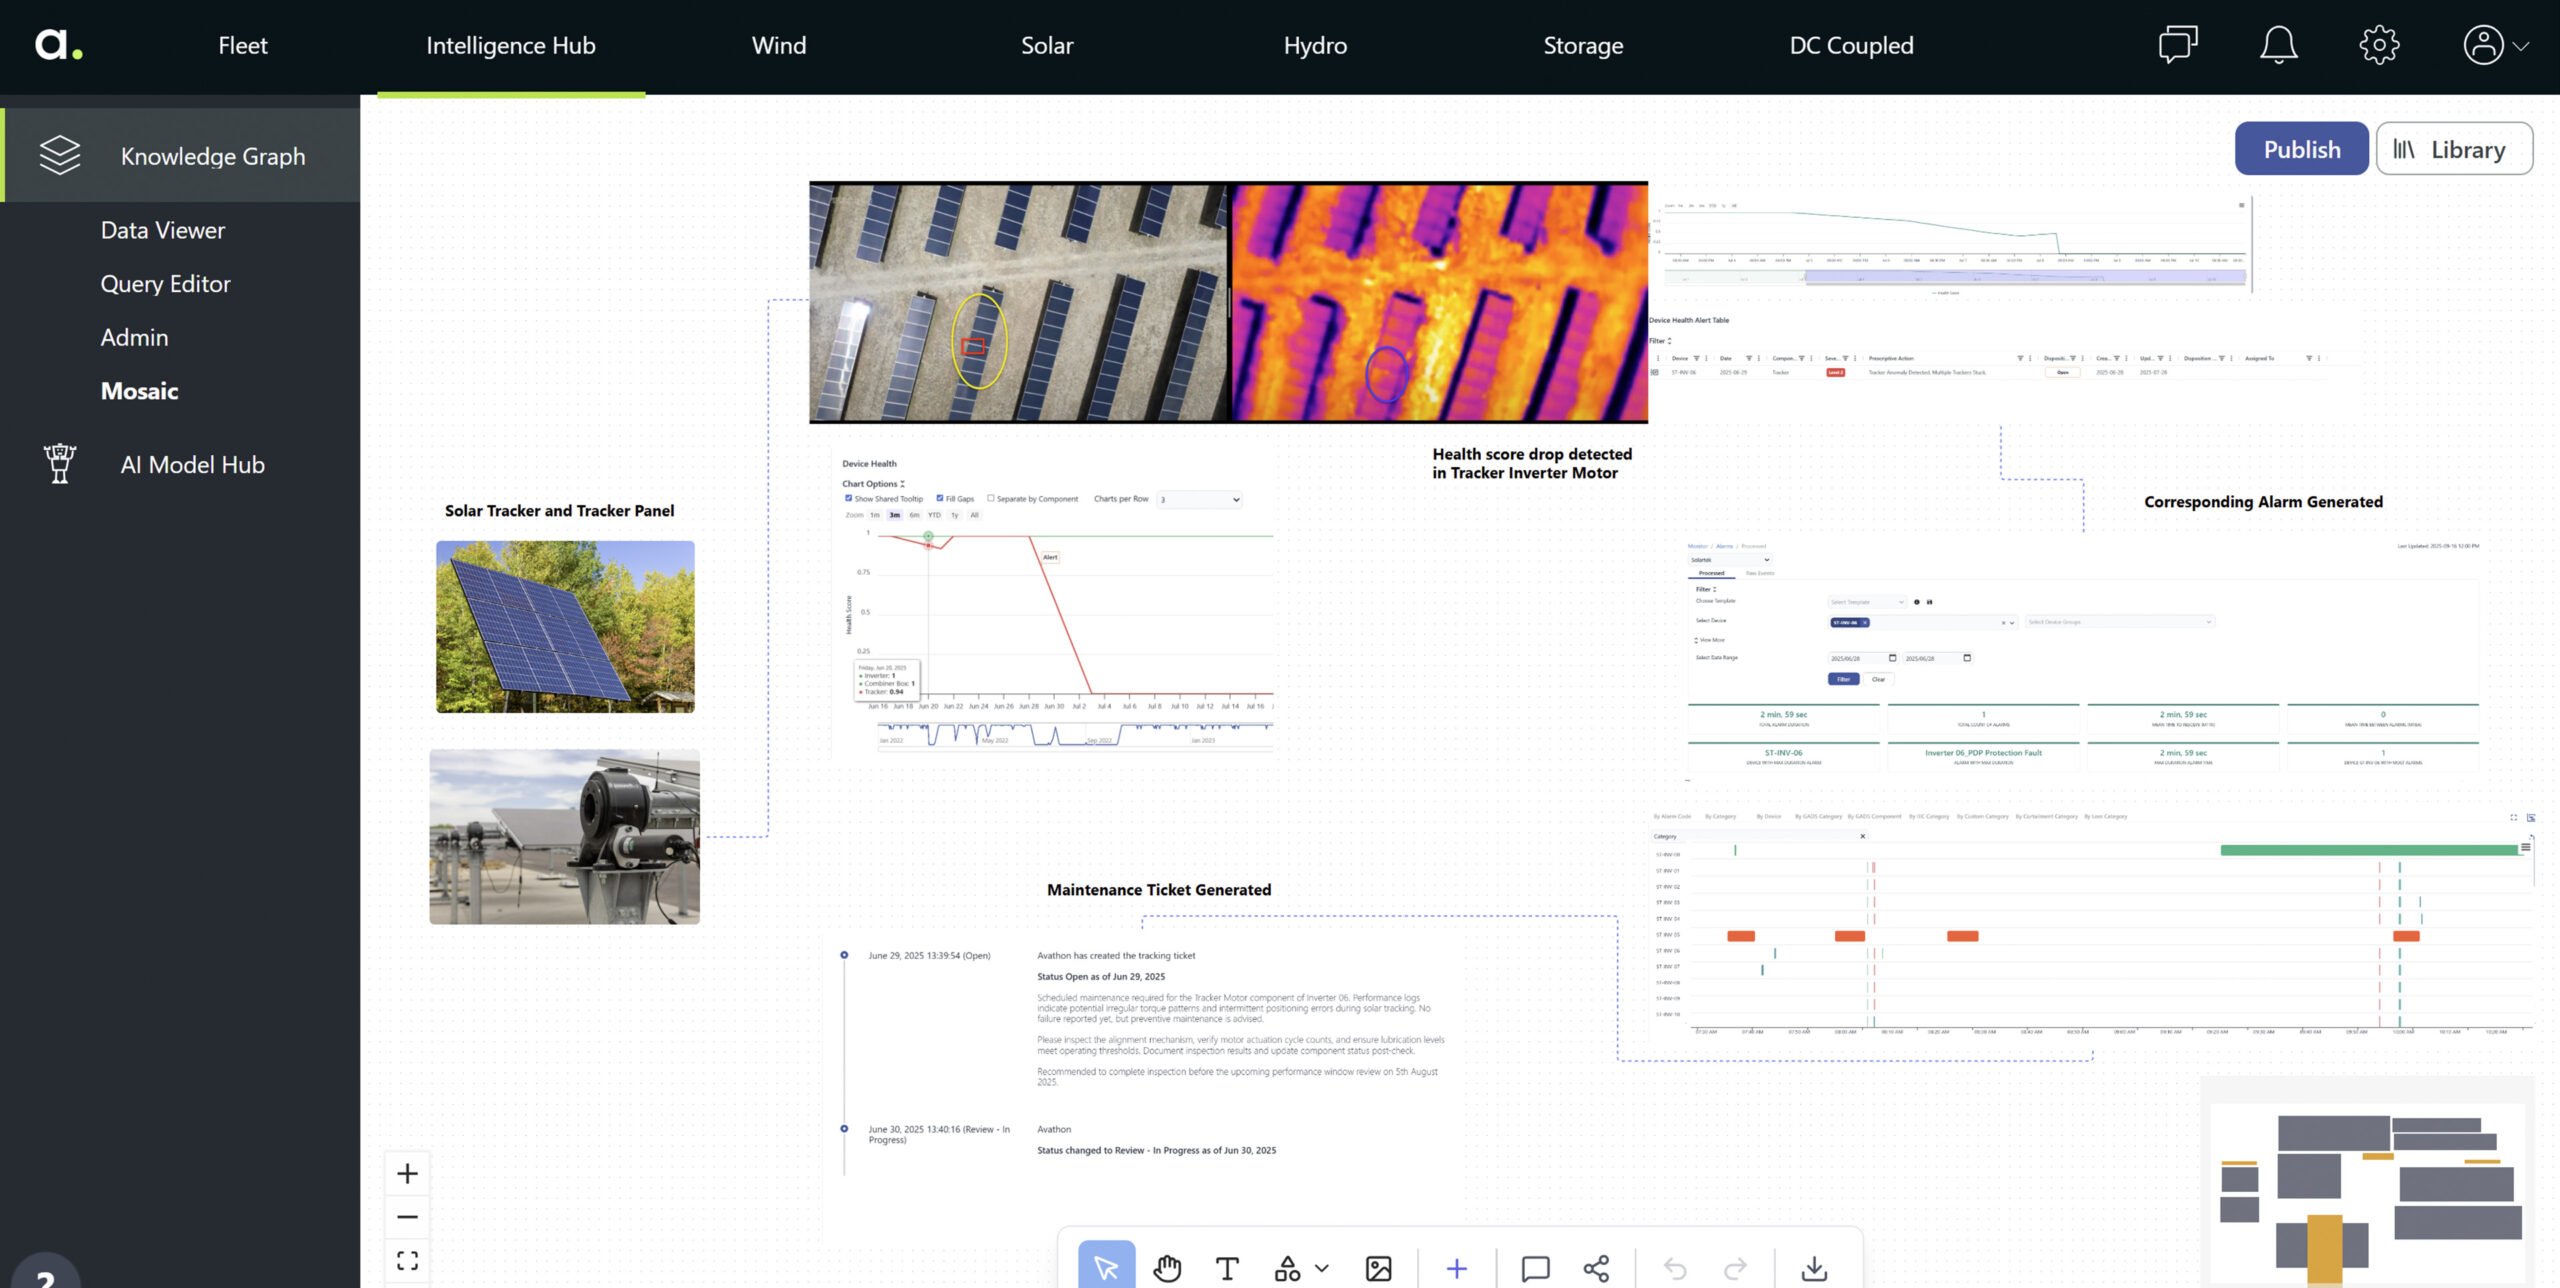Click the share icon in toolbar

[1596, 1268]
